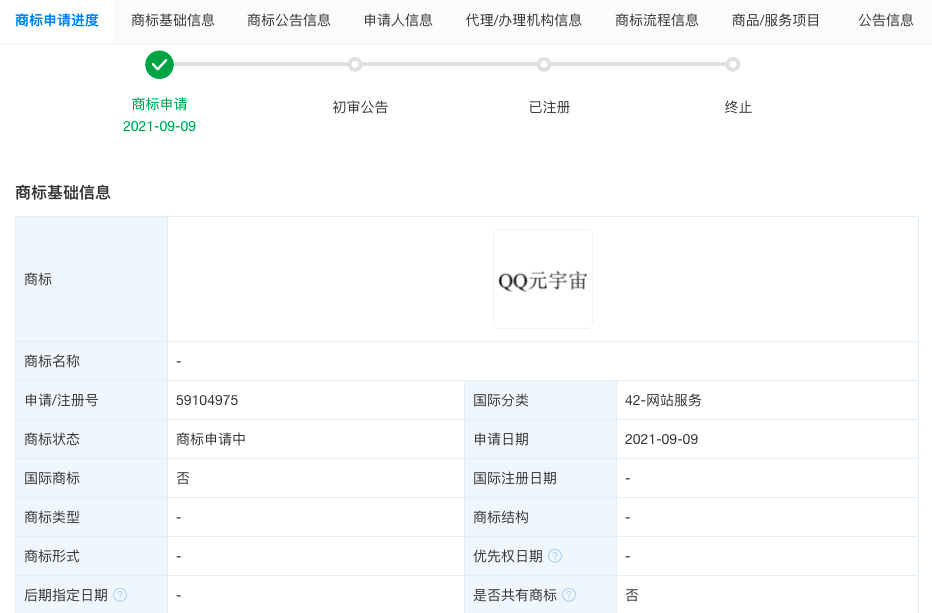Click the 已注册 progress step circle

click(x=544, y=64)
